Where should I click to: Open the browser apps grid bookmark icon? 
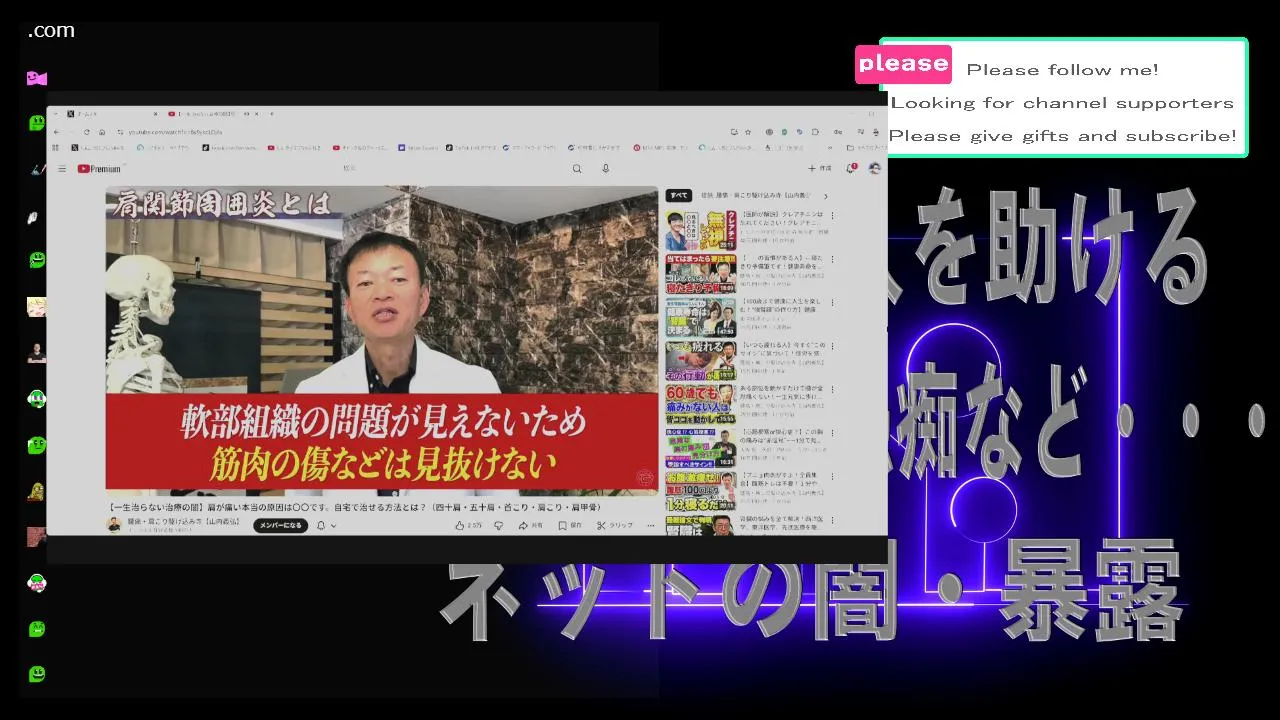coord(55,148)
